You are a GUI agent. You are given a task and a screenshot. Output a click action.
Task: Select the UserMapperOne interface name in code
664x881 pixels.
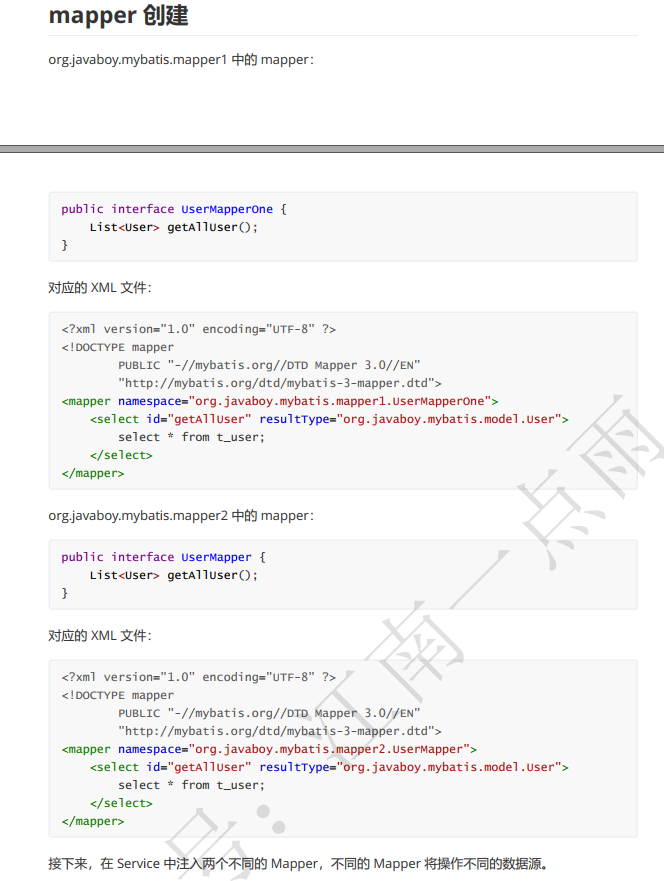[x=226, y=209]
